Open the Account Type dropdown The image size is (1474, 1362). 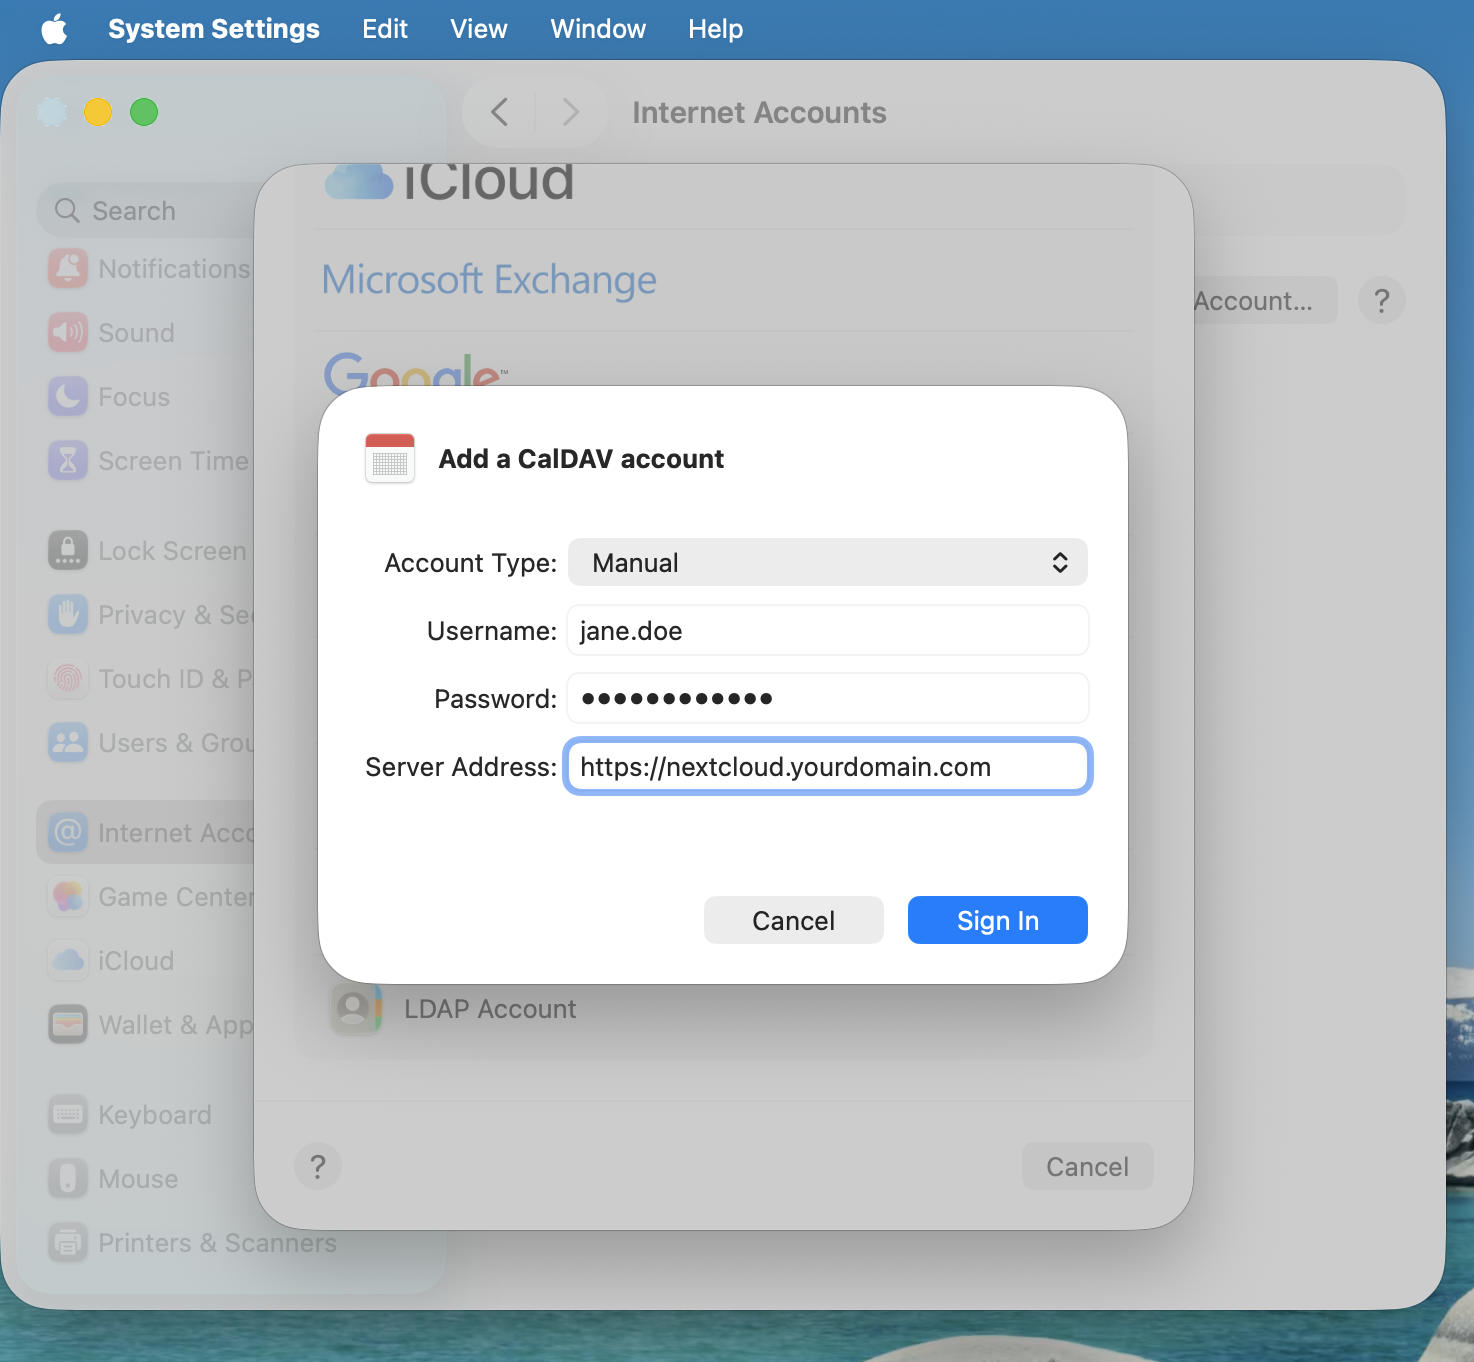pos(826,562)
